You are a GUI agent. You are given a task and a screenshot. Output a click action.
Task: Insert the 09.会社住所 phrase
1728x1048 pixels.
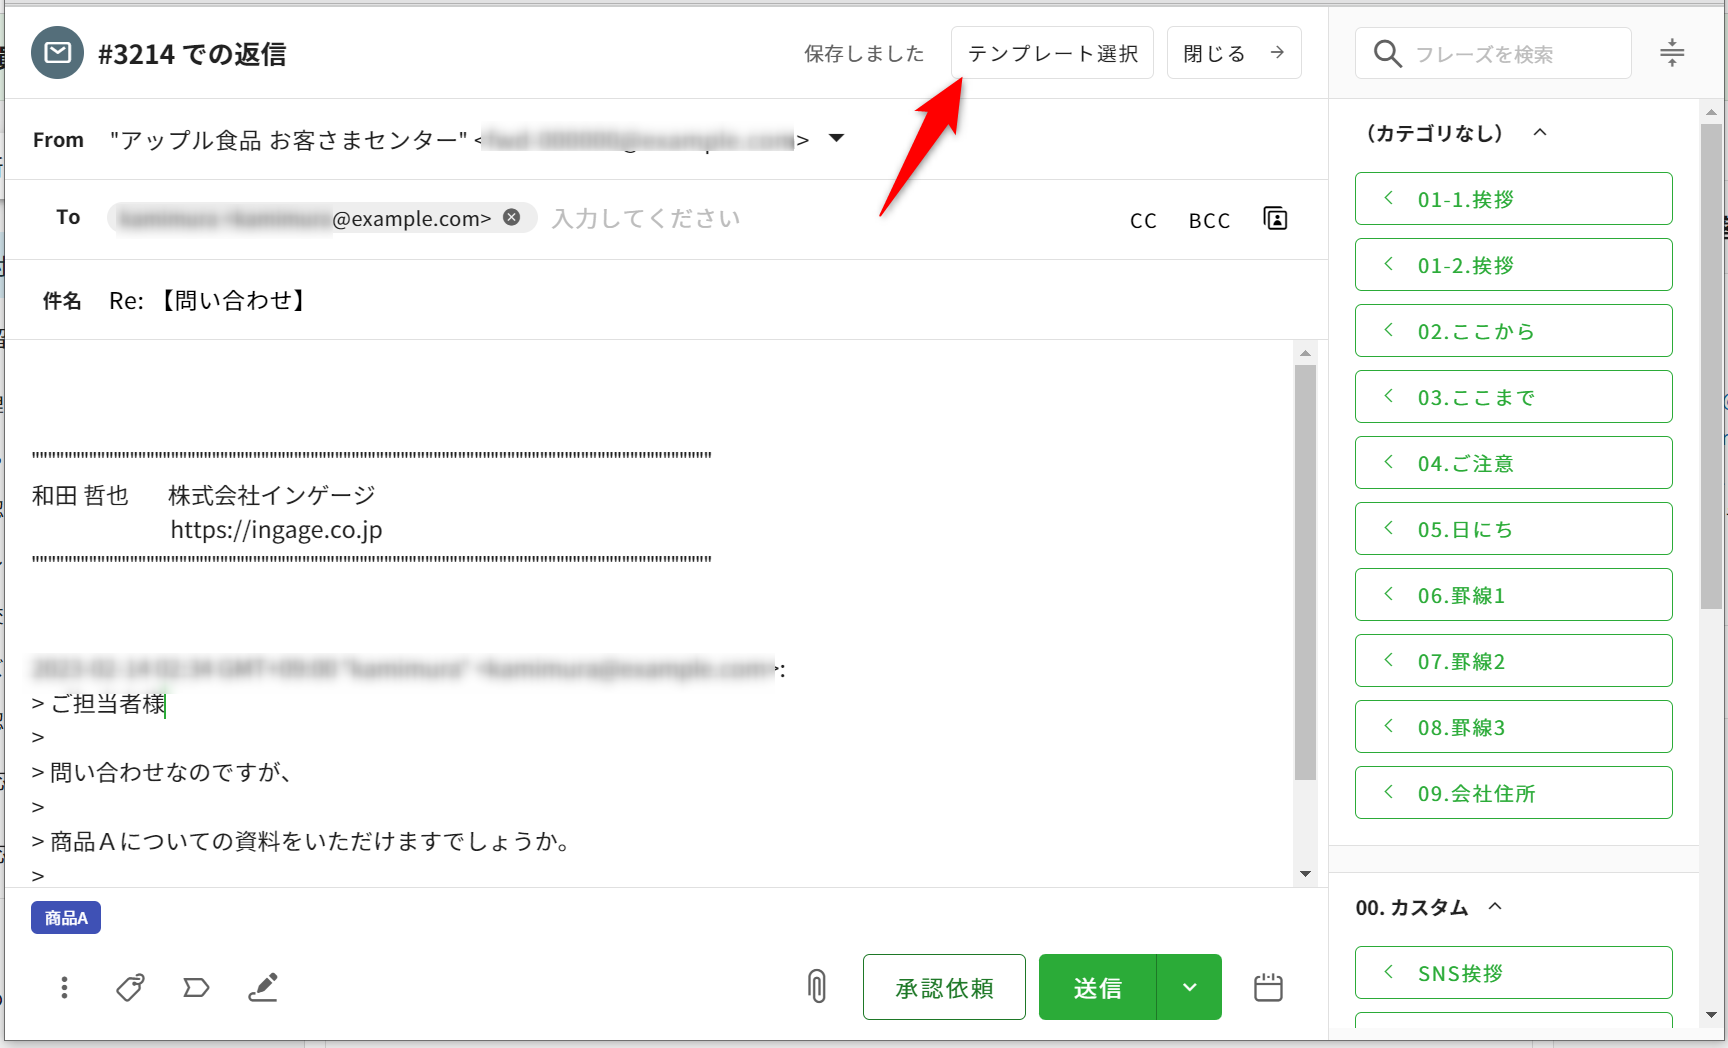pyautogui.click(x=1513, y=793)
